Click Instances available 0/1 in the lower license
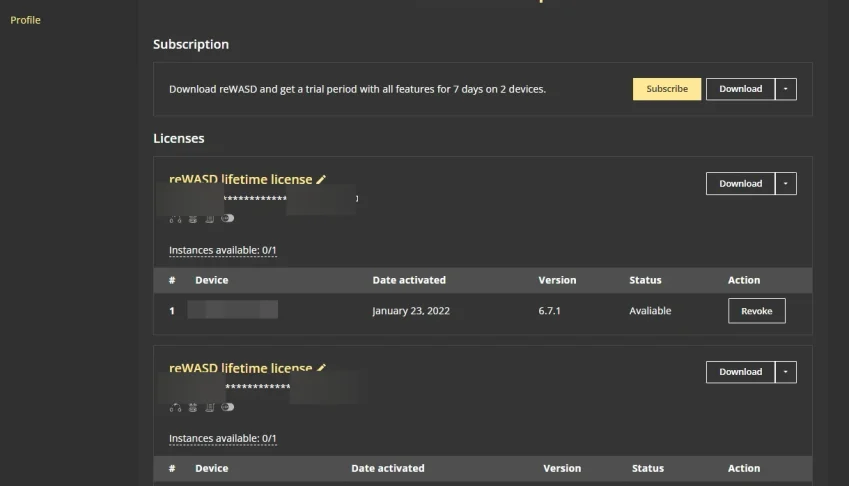The width and height of the screenshot is (849, 486). (223, 438)
